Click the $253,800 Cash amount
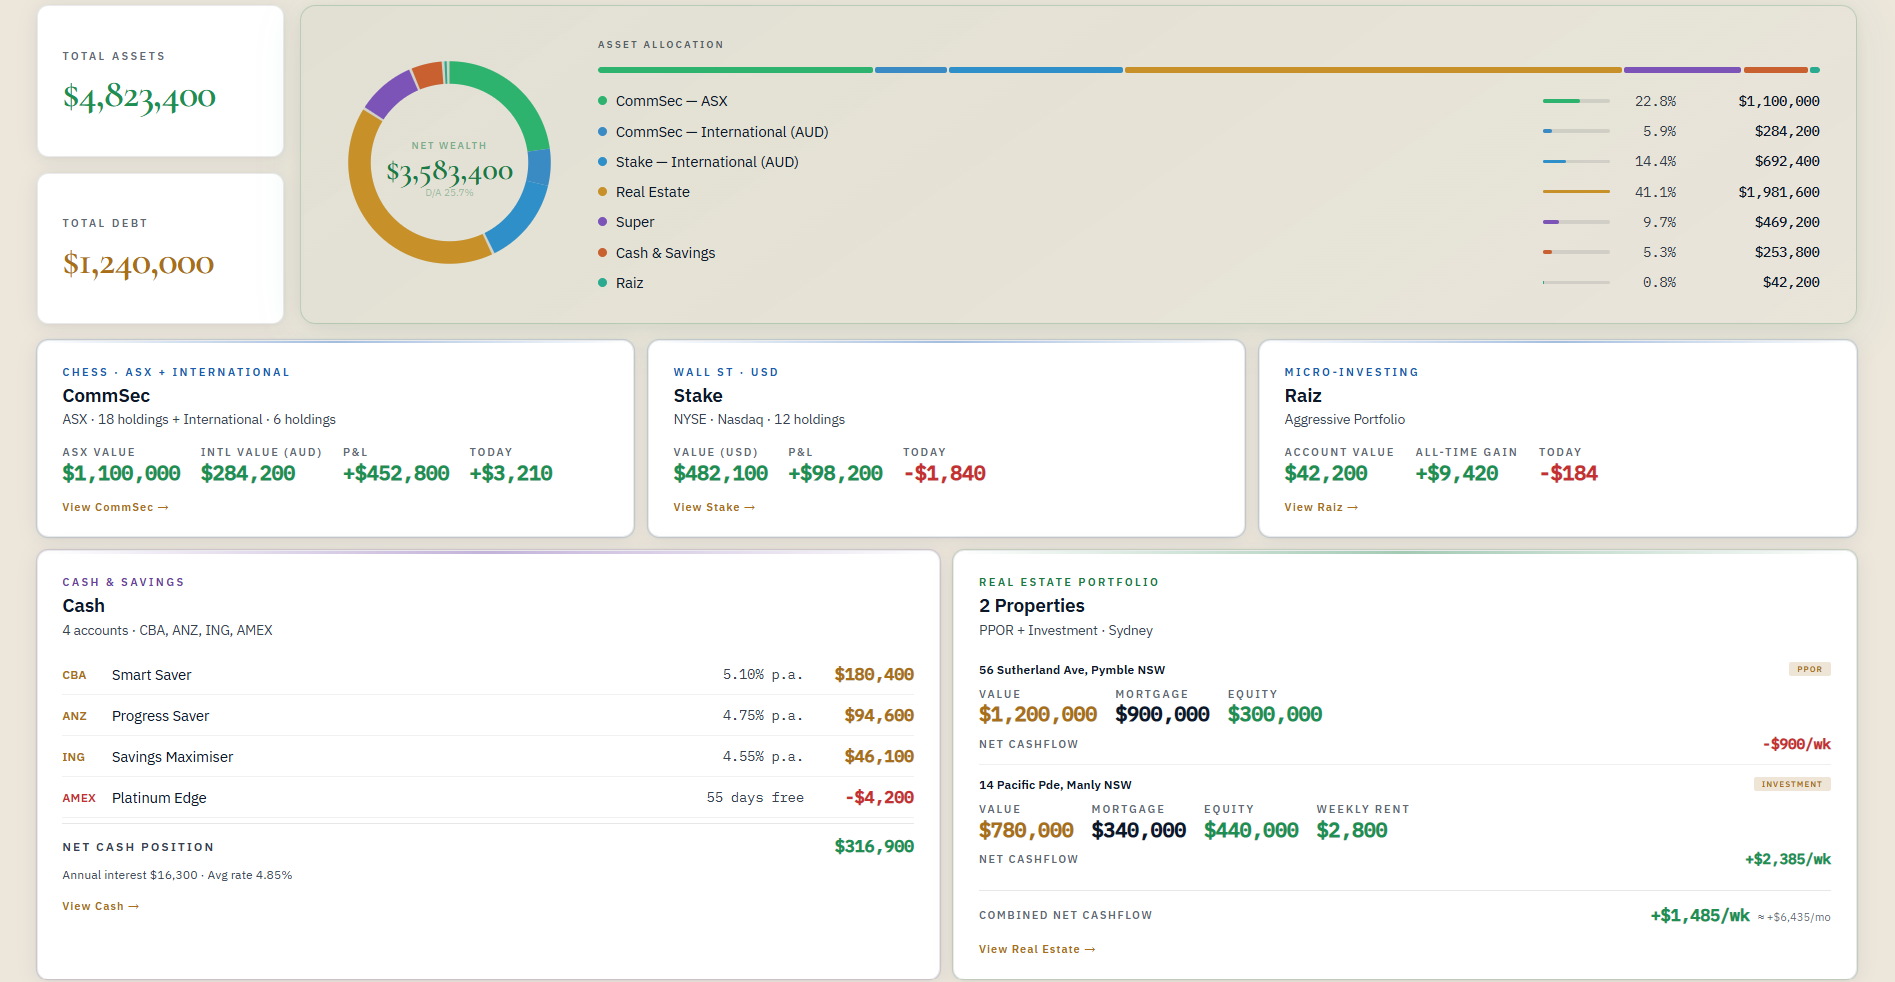Image resolution: width=1895 pixels, height=982 pixels. (1787, 252)
